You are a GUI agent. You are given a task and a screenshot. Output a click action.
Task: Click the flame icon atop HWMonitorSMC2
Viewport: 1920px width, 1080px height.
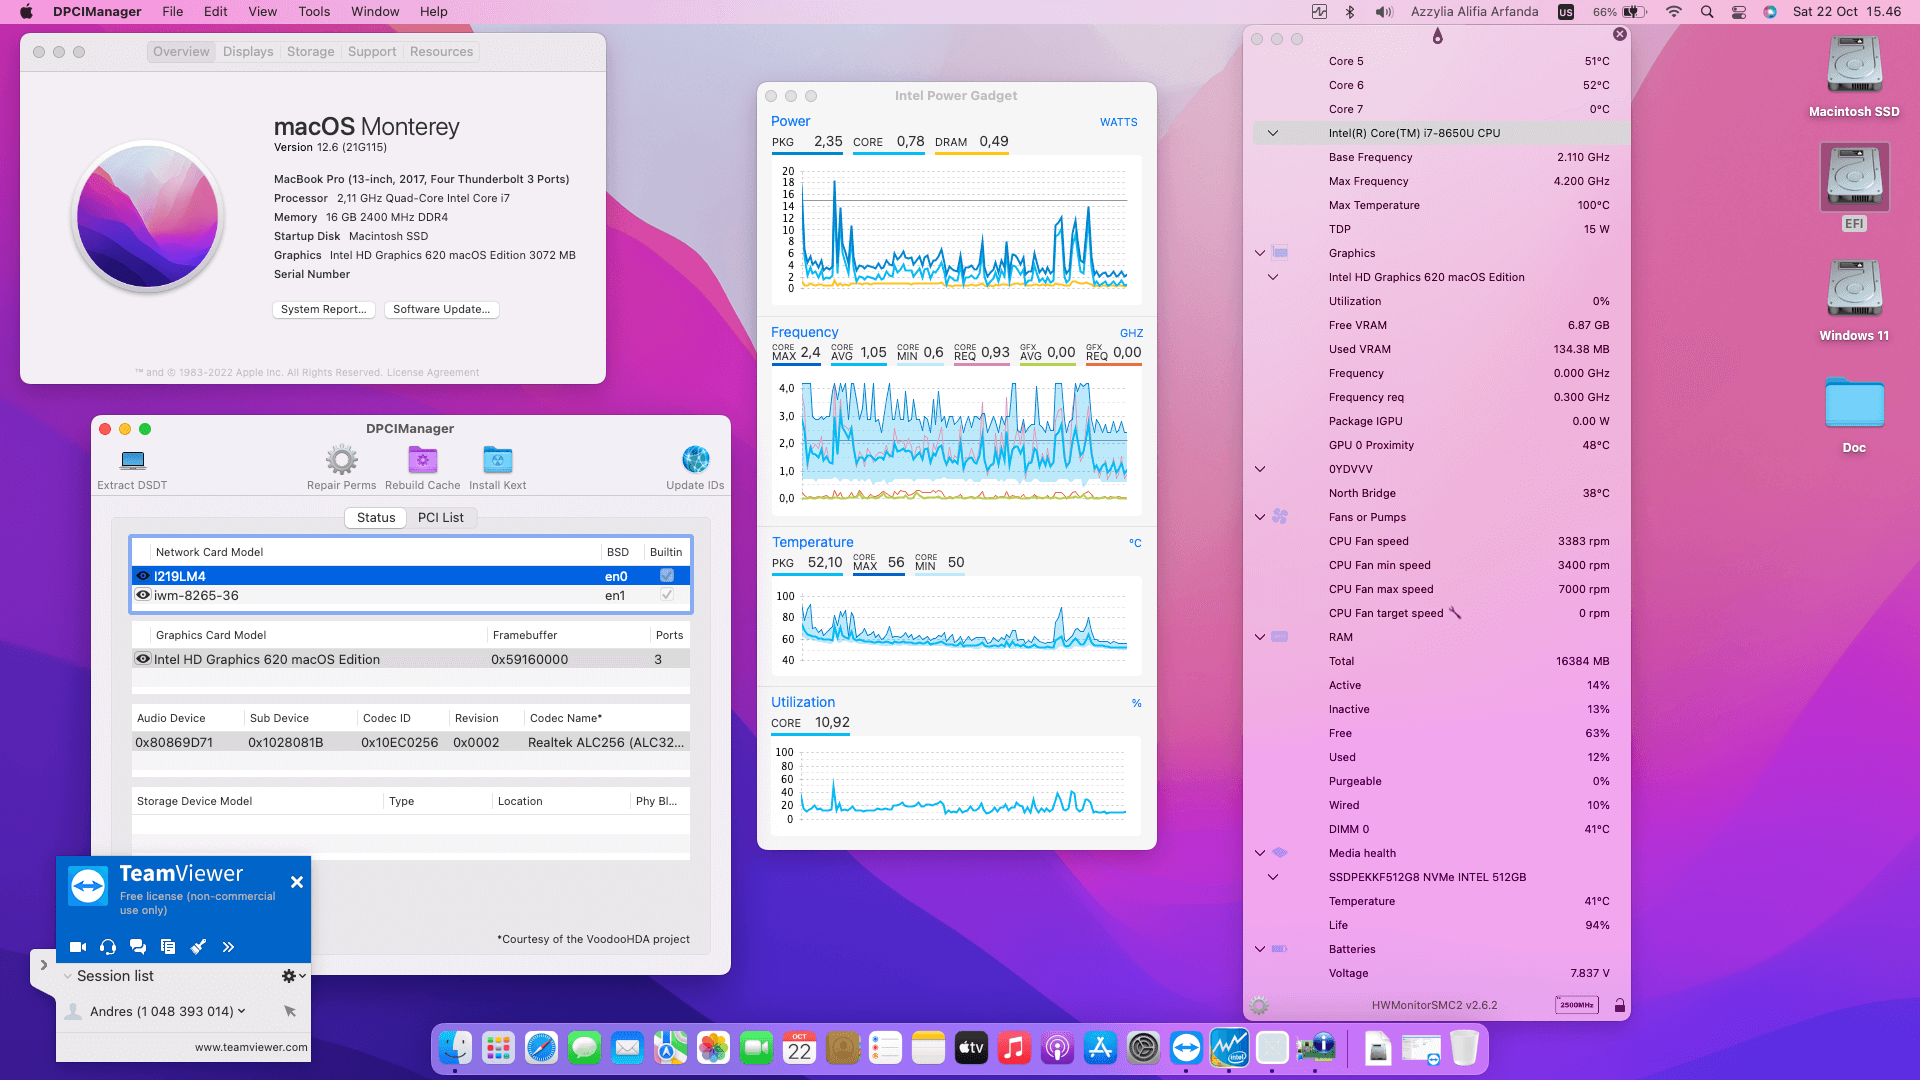[1437, 36]
